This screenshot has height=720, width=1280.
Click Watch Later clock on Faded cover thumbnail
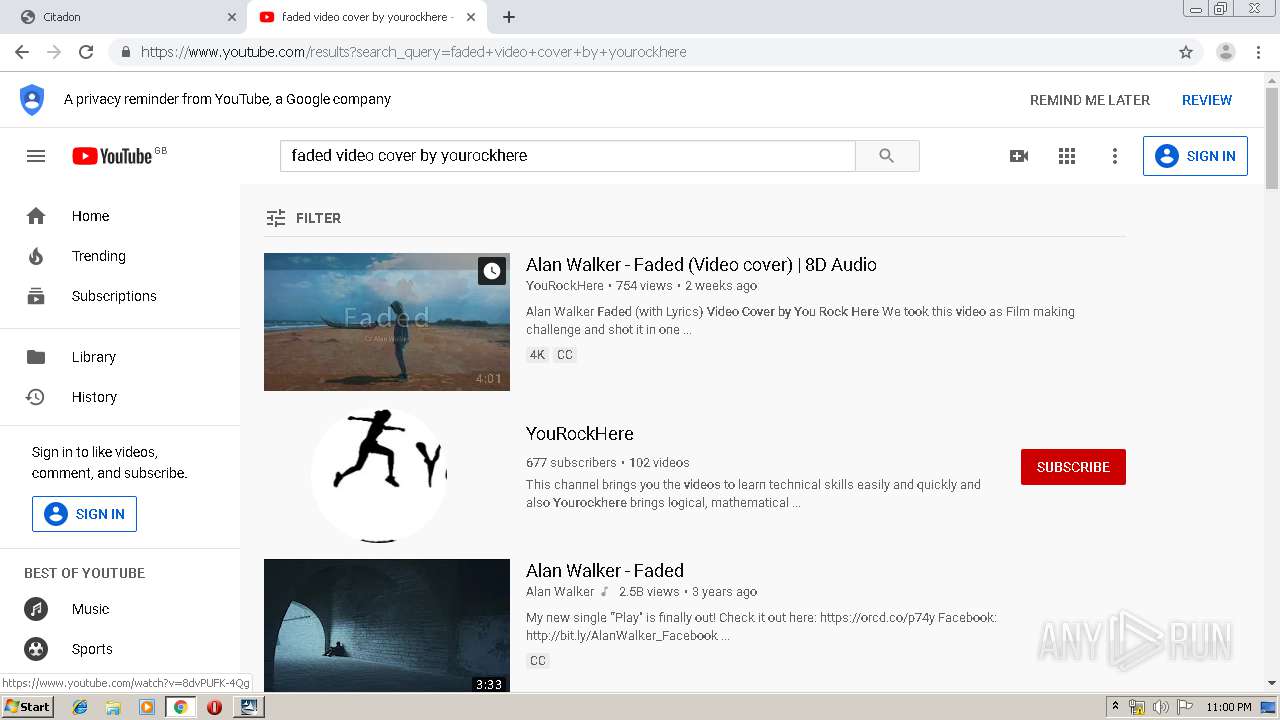pos(492,271)
